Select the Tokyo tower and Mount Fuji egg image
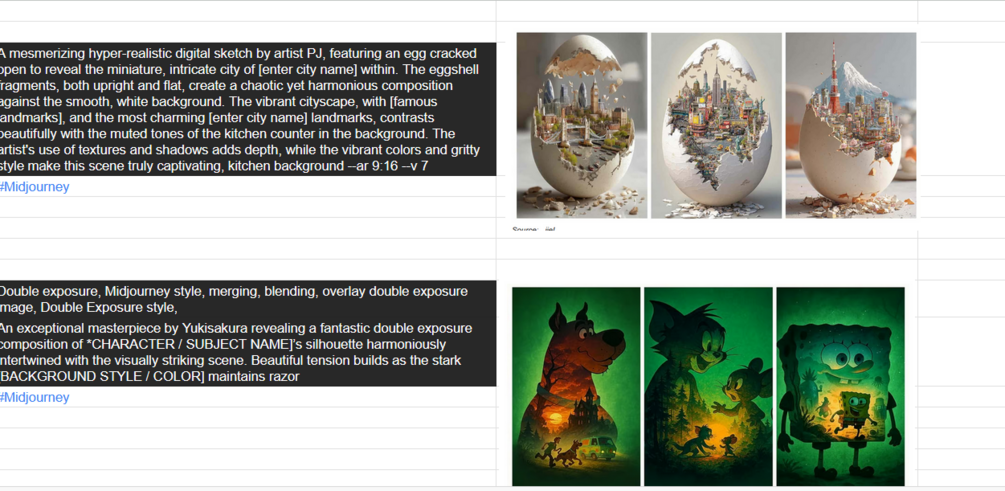 point(851,126)
